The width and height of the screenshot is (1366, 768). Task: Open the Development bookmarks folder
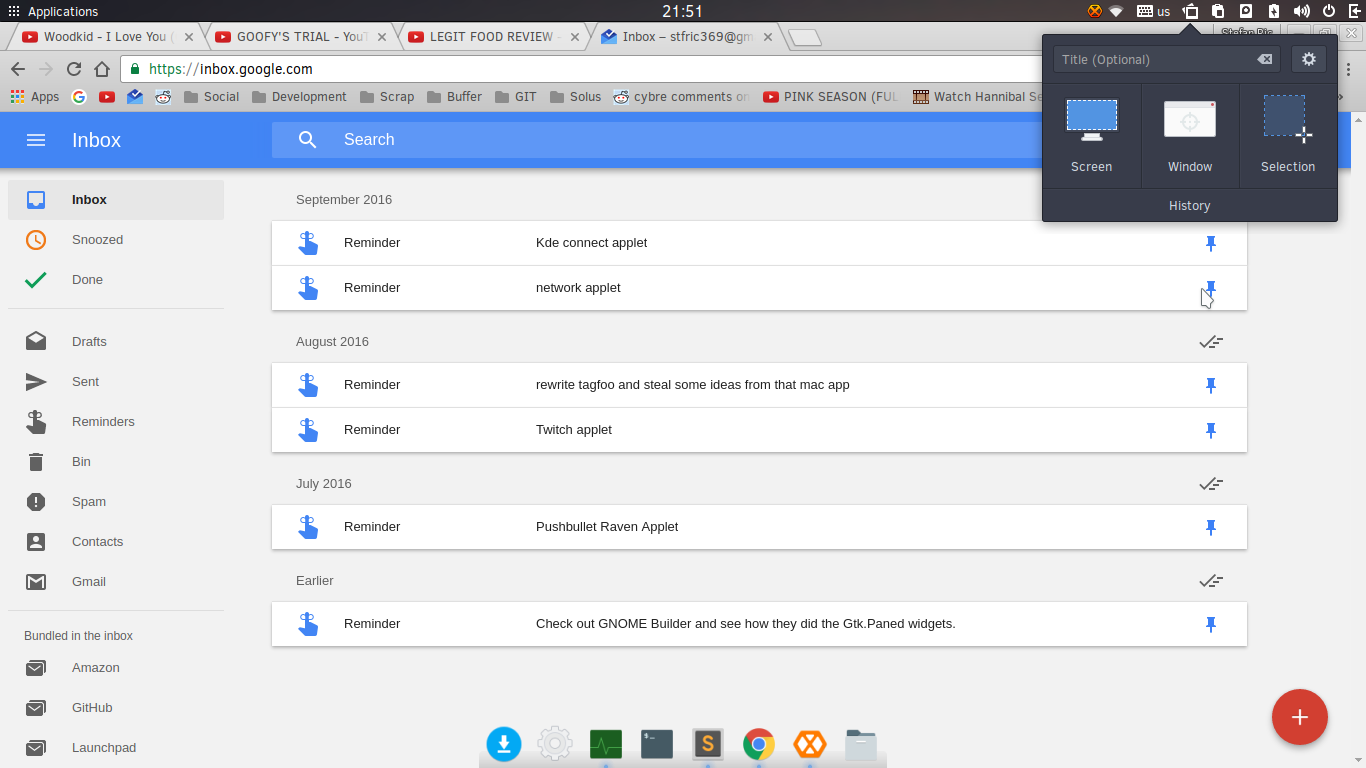tap(300, 97)
